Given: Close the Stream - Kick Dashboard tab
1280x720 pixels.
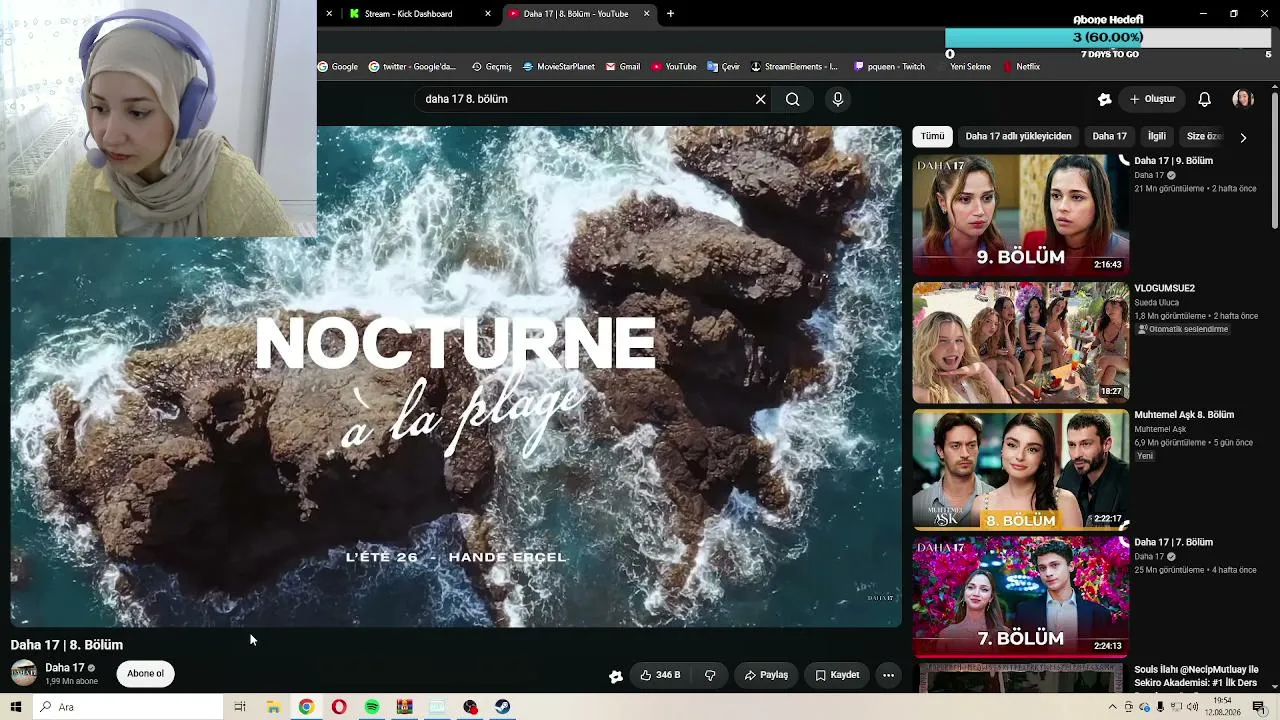Looking at the screenshot, I should (x=488, y=14).
